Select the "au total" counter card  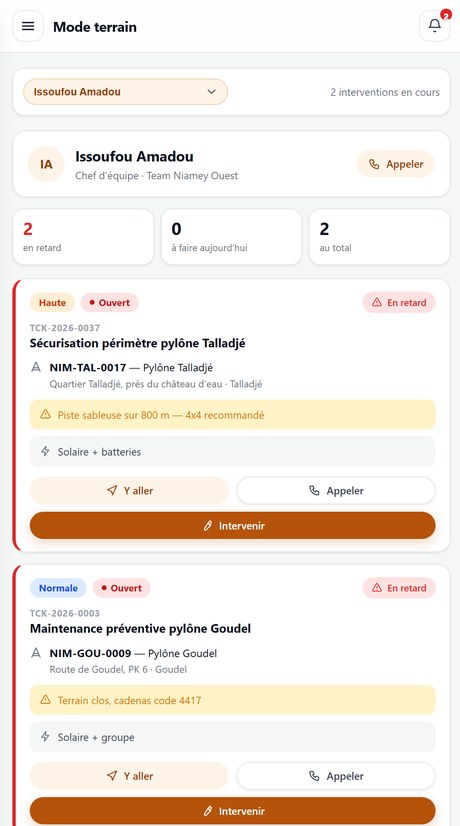click(x=379, y=237)
